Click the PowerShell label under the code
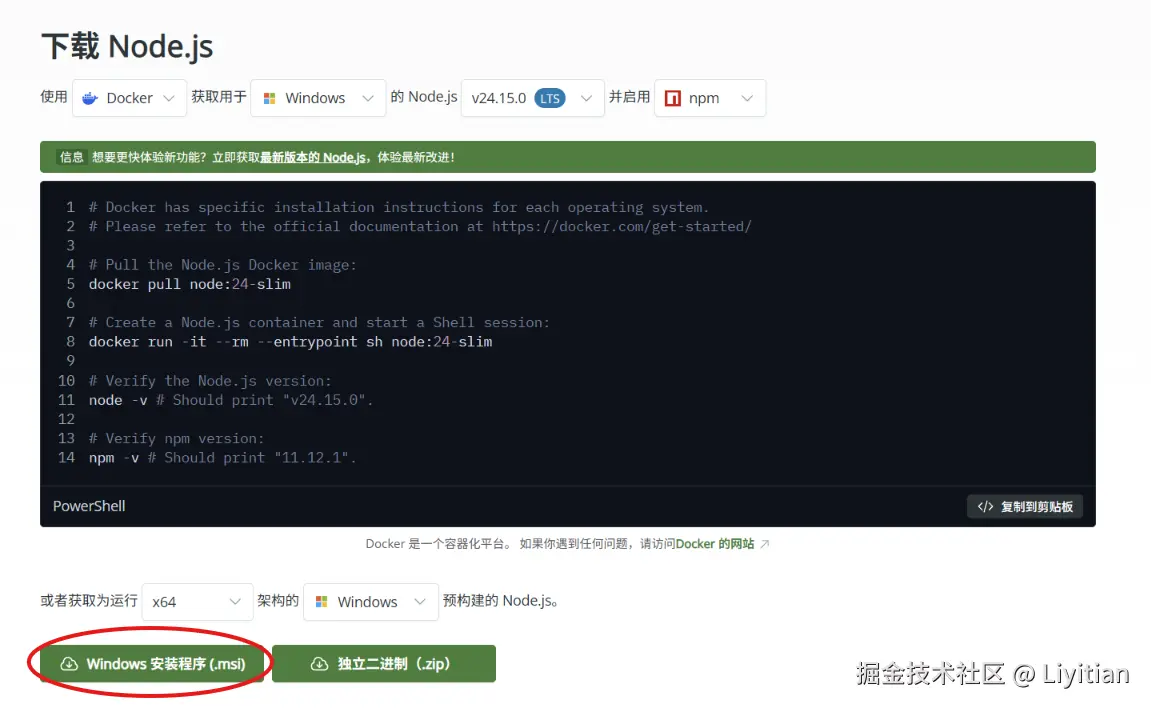The image size is (1151, 709). tap(89, 506)
